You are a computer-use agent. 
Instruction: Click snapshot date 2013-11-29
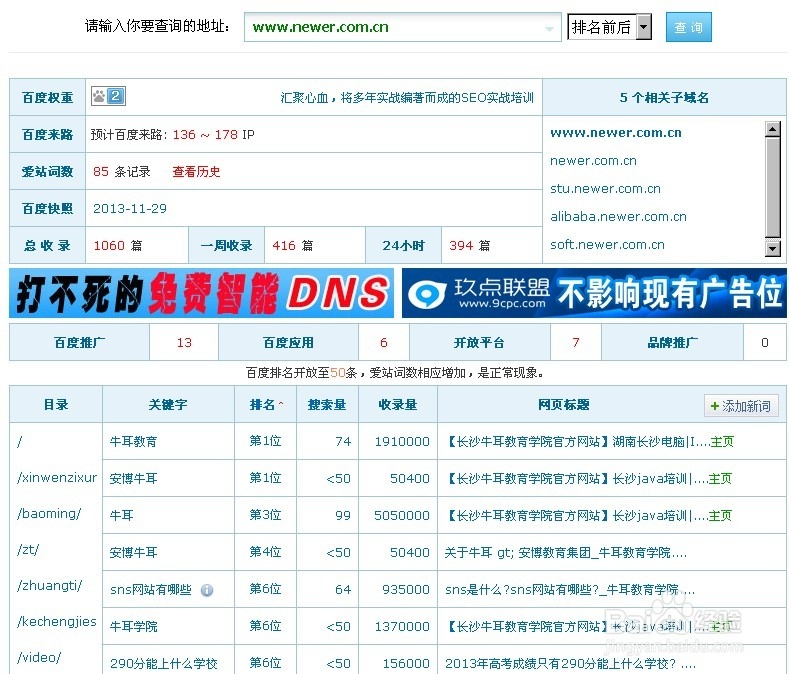pyautogui.click(x=130, y=208)
